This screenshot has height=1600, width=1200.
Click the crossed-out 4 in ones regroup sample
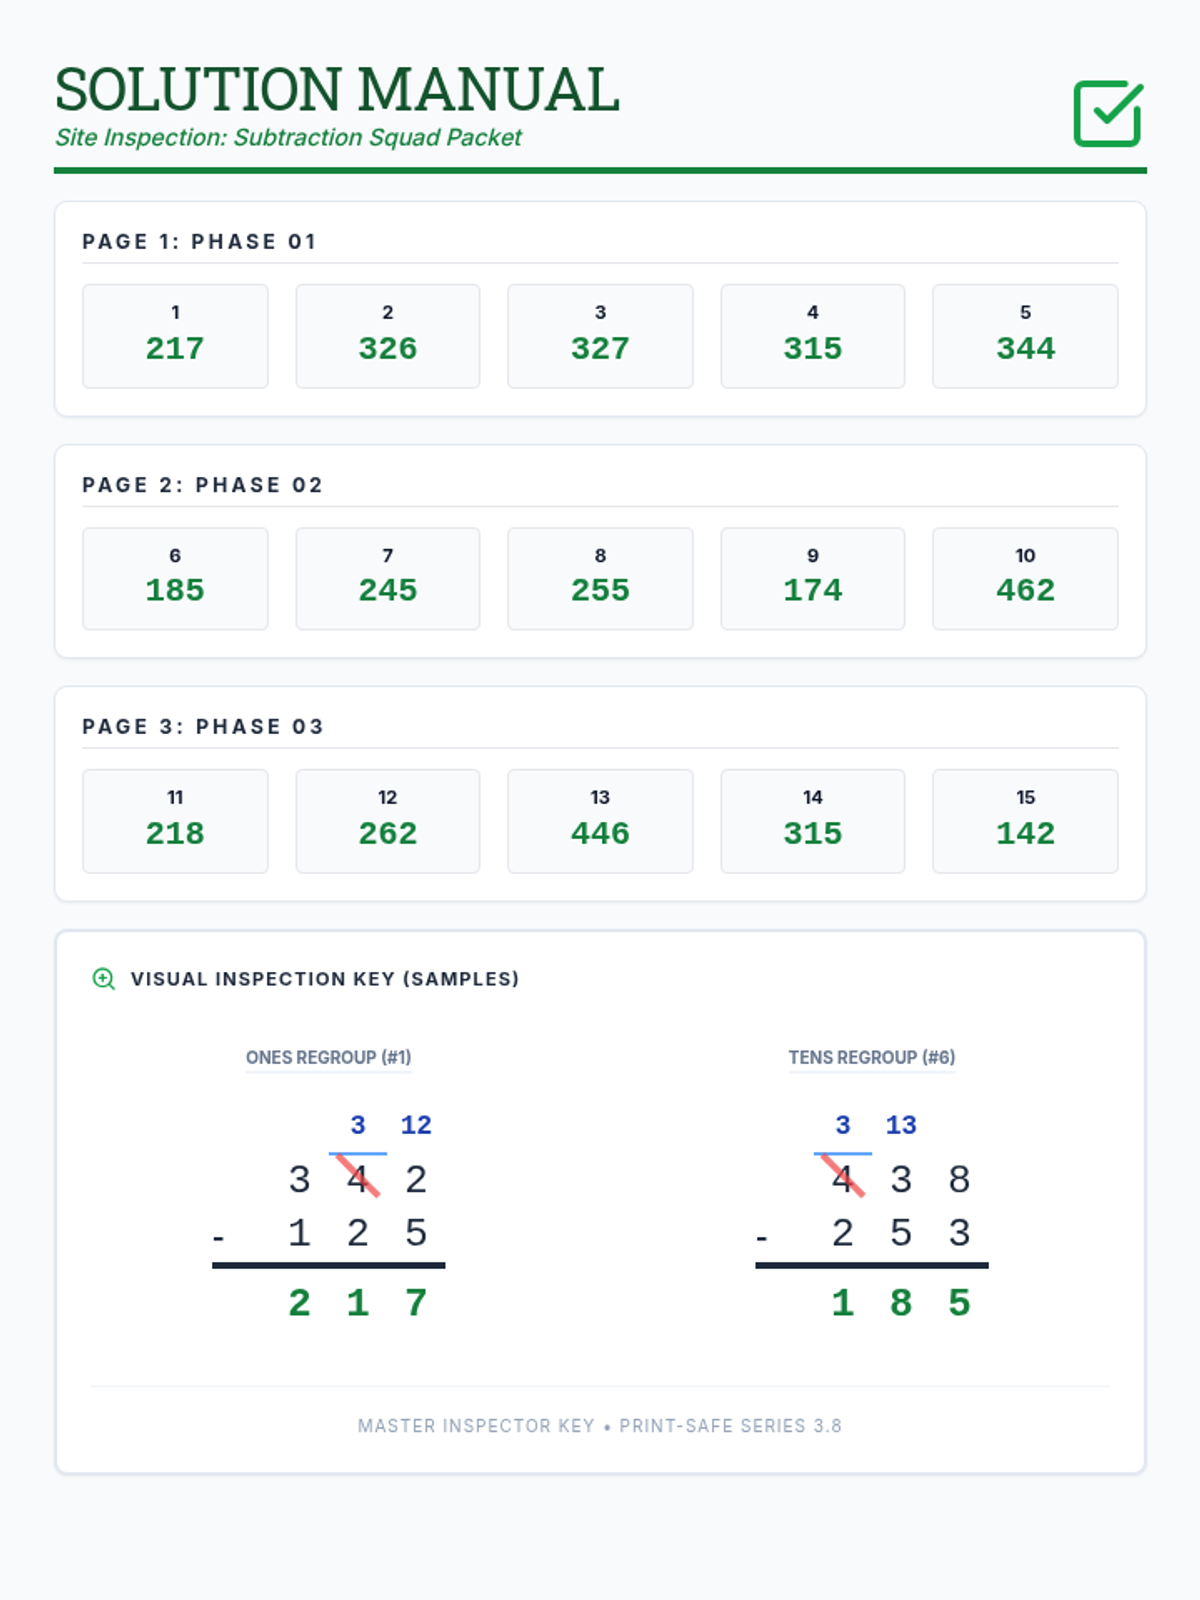[358, 1178]
